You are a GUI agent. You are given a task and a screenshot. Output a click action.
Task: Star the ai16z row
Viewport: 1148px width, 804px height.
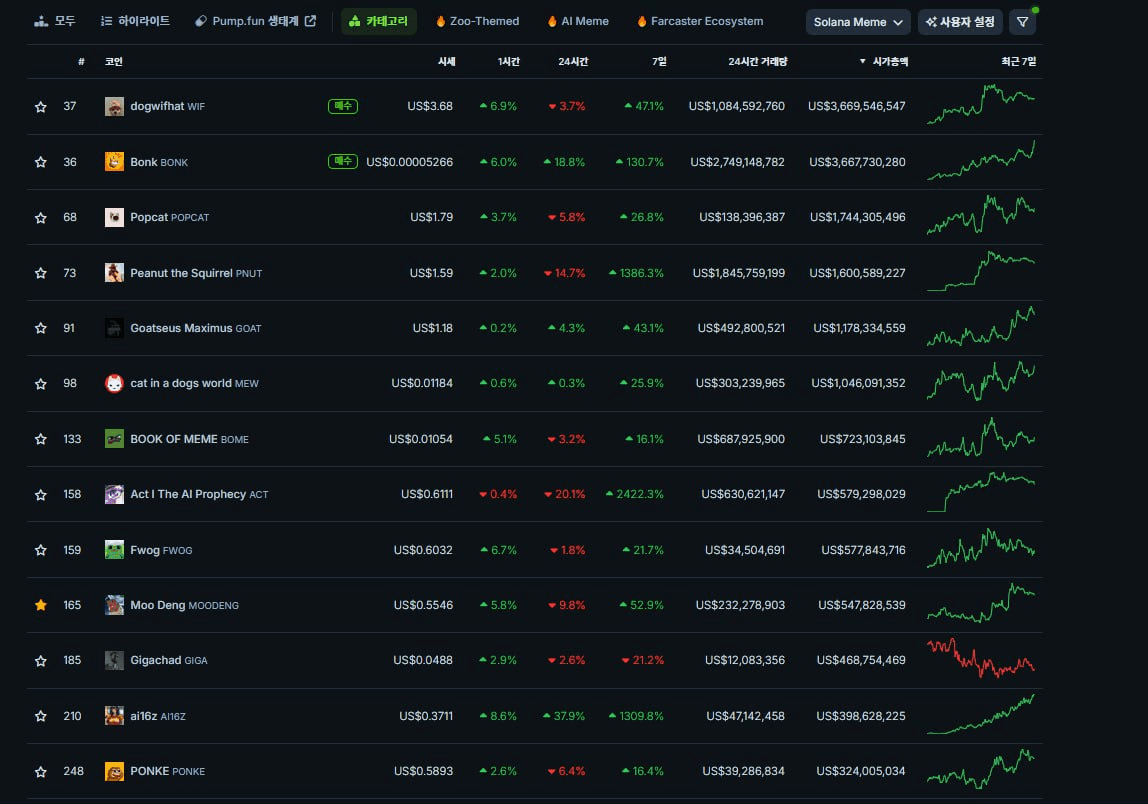41,716
